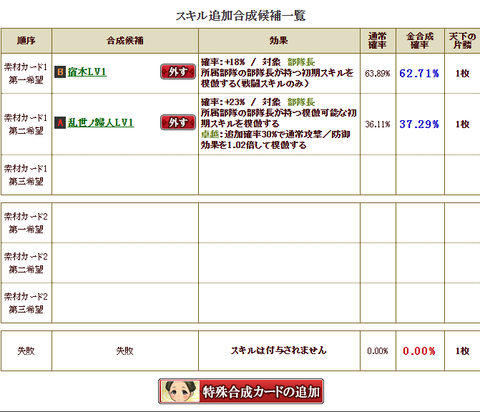The width and height of the screenshot is (480, 412).
Task: Click the 素材カード1 第二希望 row label
Action: click(26, 124)
